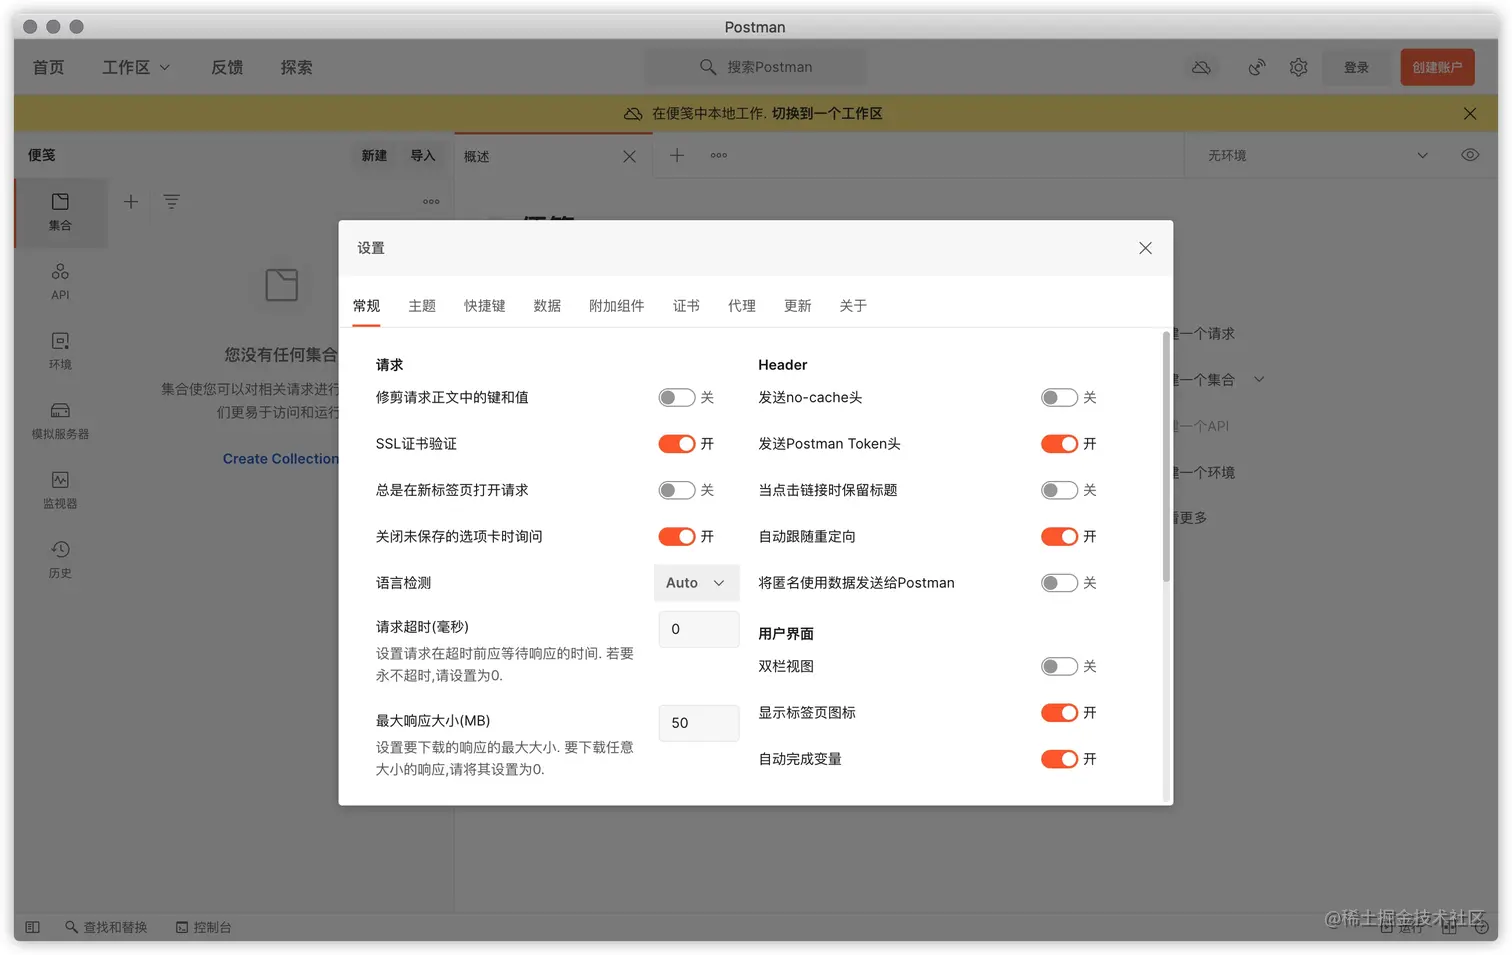Open the API sidebar panel
Image resolution: width=1512 pixels, height=955 pixels.
[59, 281]
